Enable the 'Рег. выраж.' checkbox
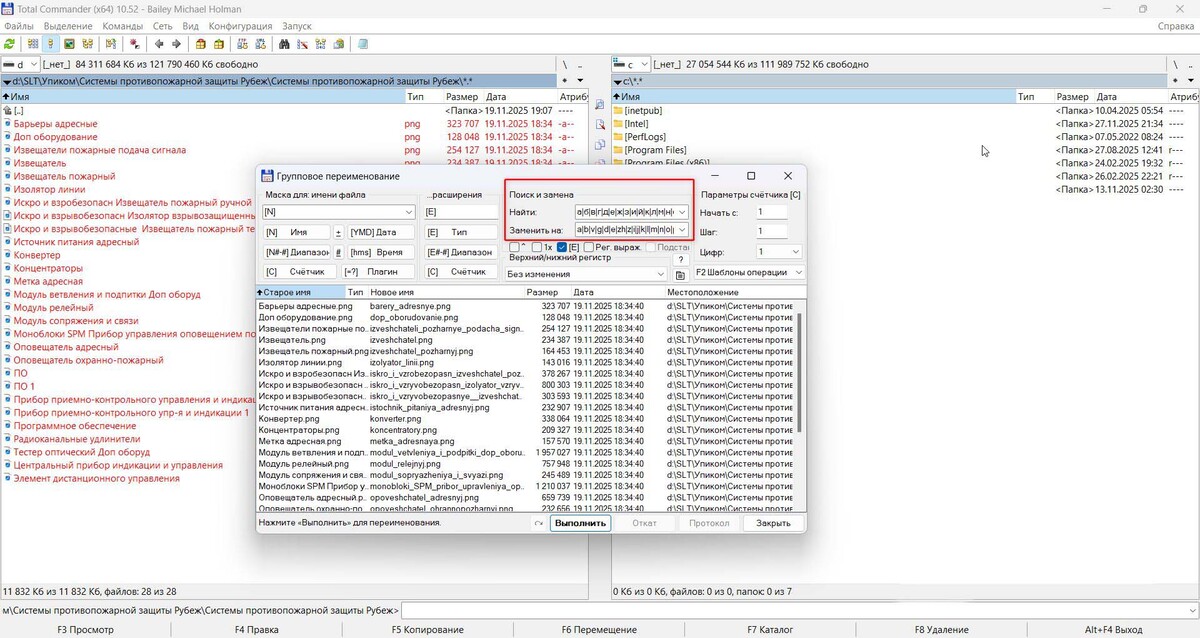The image size is (1200, 638). 590,247
